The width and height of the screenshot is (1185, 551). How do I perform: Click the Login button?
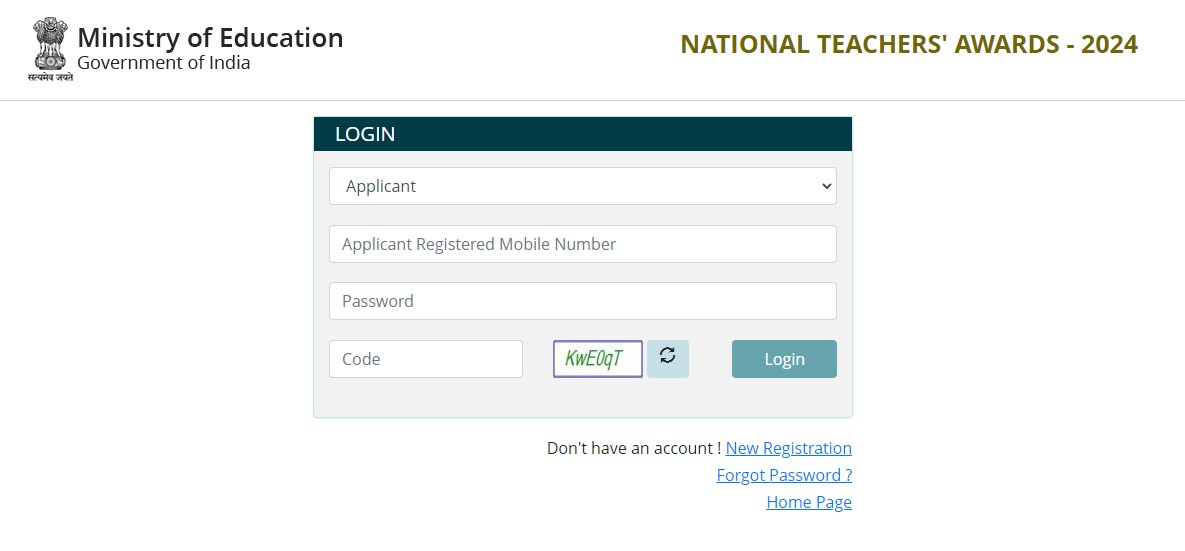pos(784,359)
